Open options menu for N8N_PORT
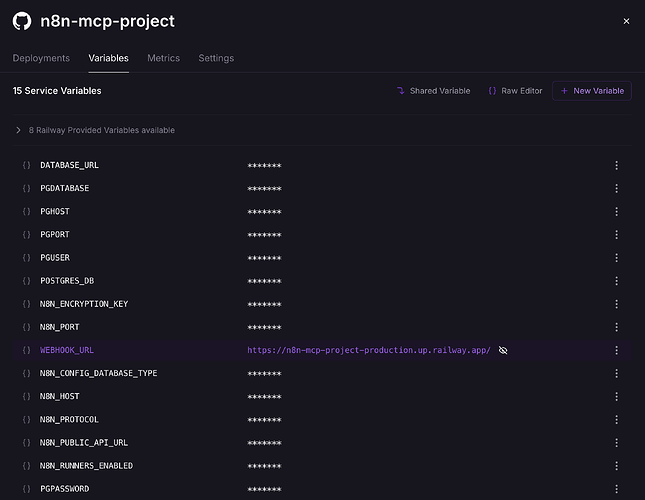The width and height of the screenshot is (645, 500). pos(616,327)
